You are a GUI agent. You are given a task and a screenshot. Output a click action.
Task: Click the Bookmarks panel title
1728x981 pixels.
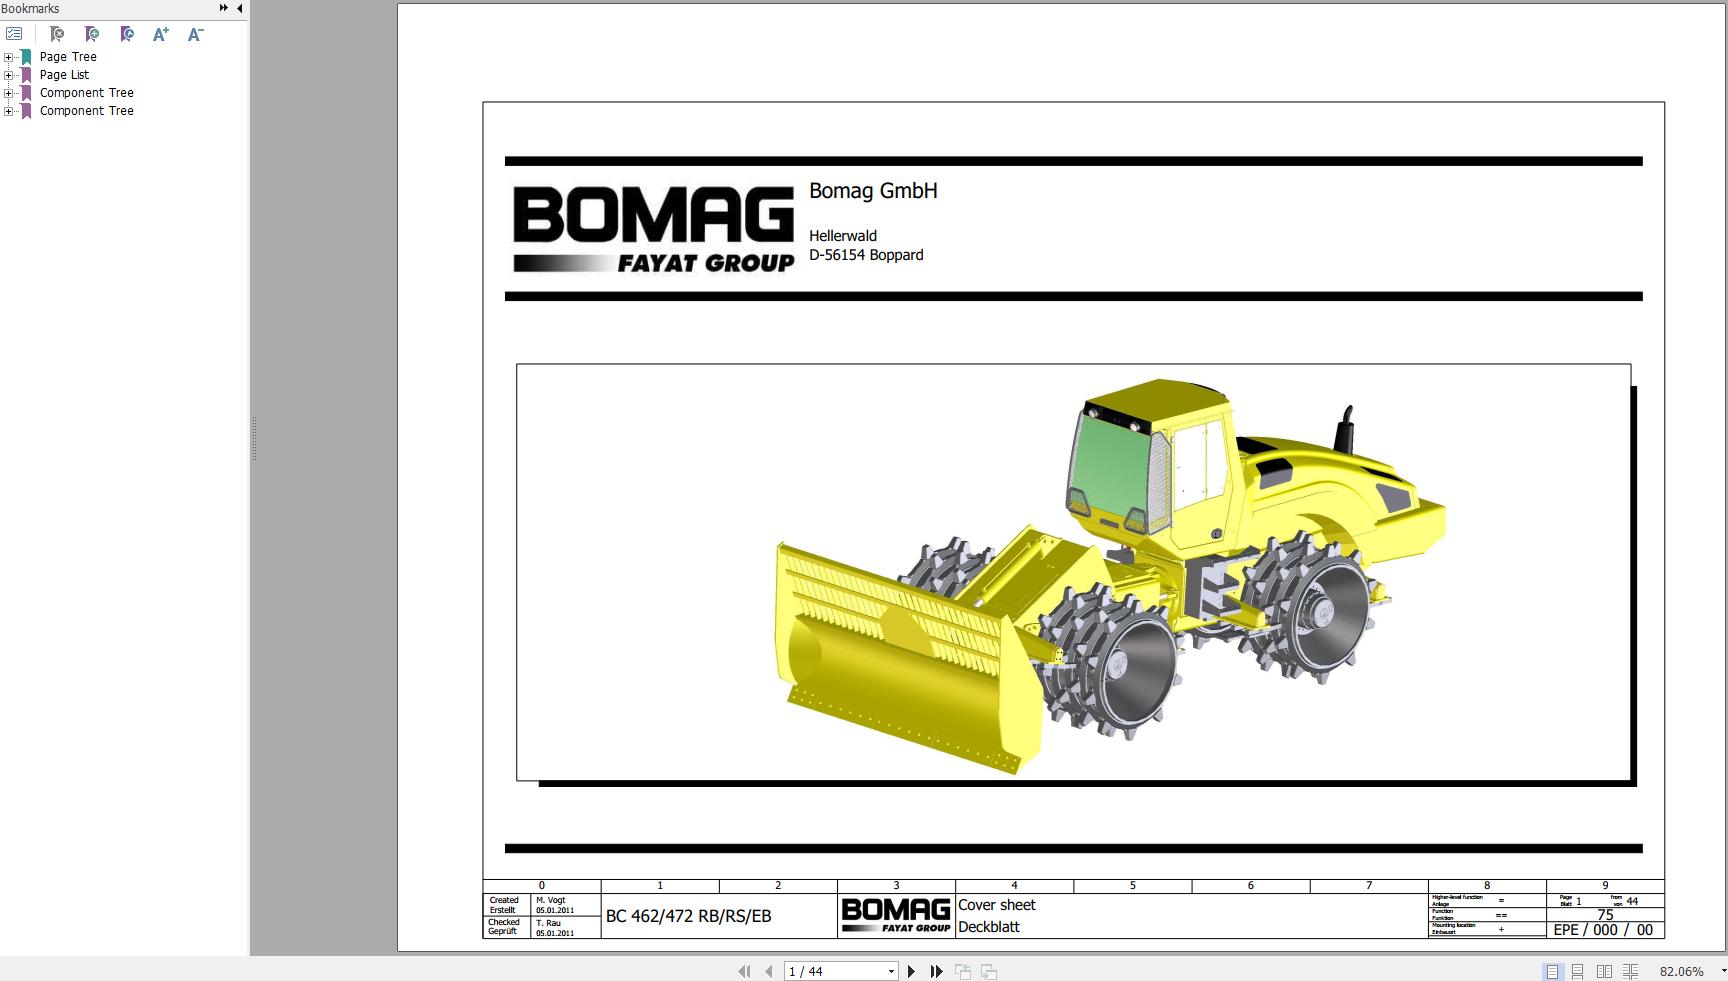30,8
